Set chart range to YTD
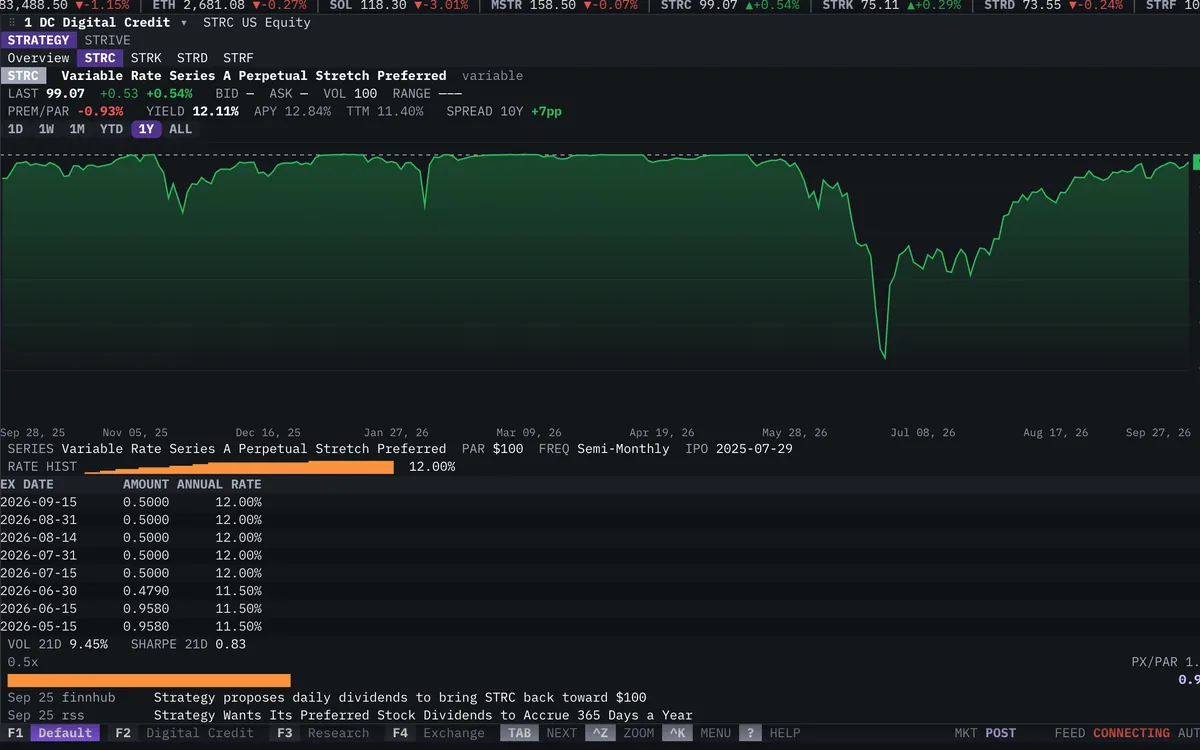The height and width of the screenshot is (750, 1200). click(x=111, y=129)
